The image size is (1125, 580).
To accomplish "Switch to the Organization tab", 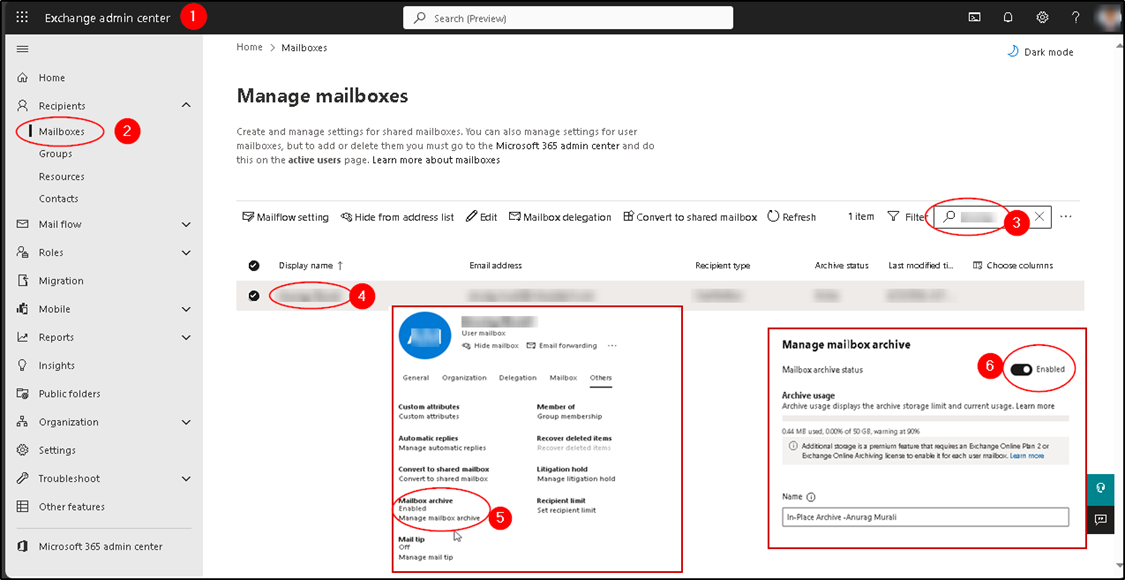I will coord(464,378).
